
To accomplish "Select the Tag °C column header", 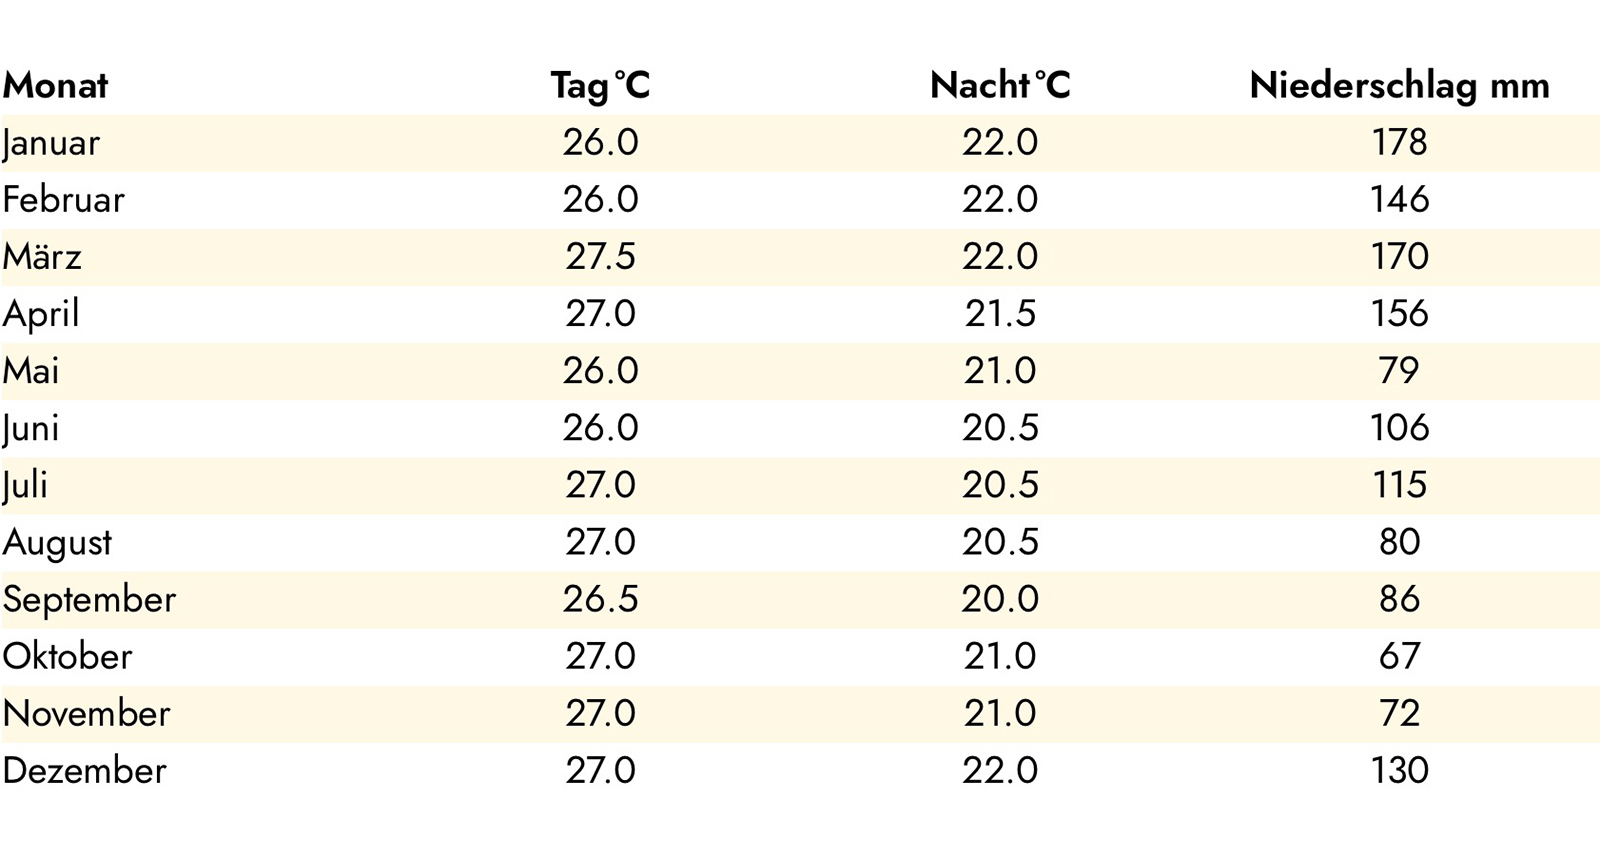I will point(600,86).
